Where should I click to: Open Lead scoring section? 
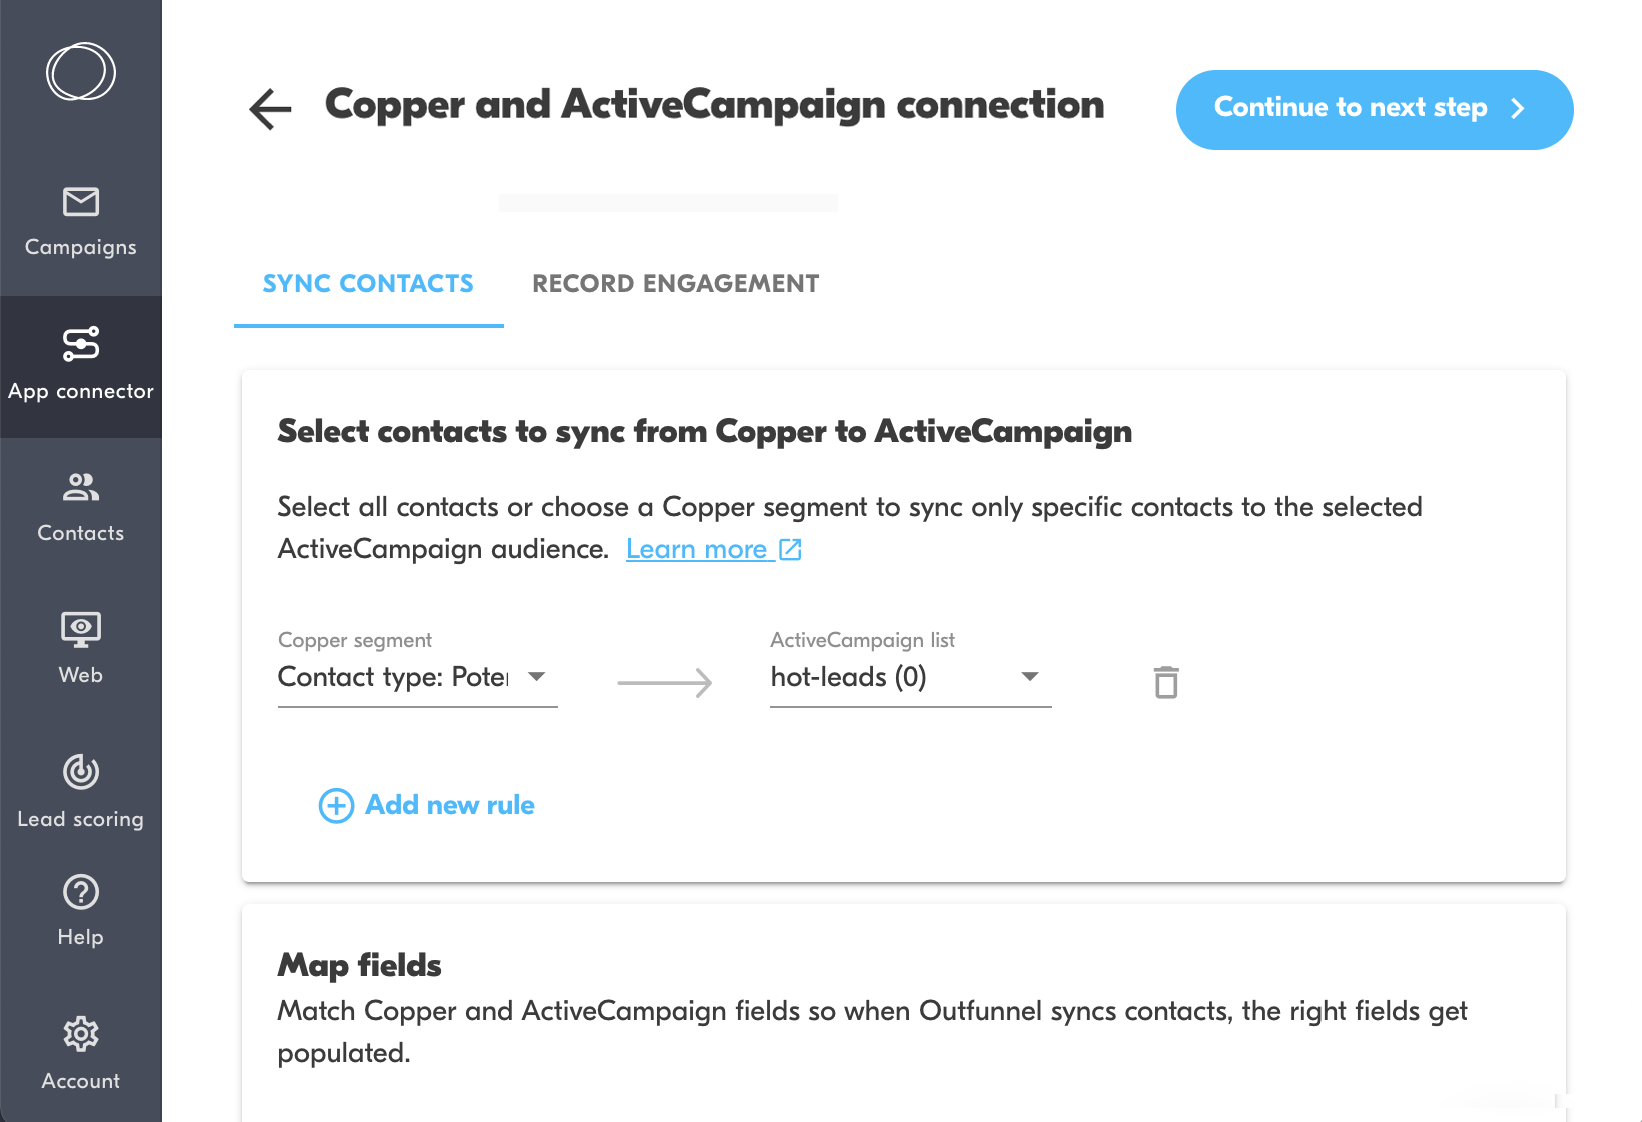pos(80,792)
